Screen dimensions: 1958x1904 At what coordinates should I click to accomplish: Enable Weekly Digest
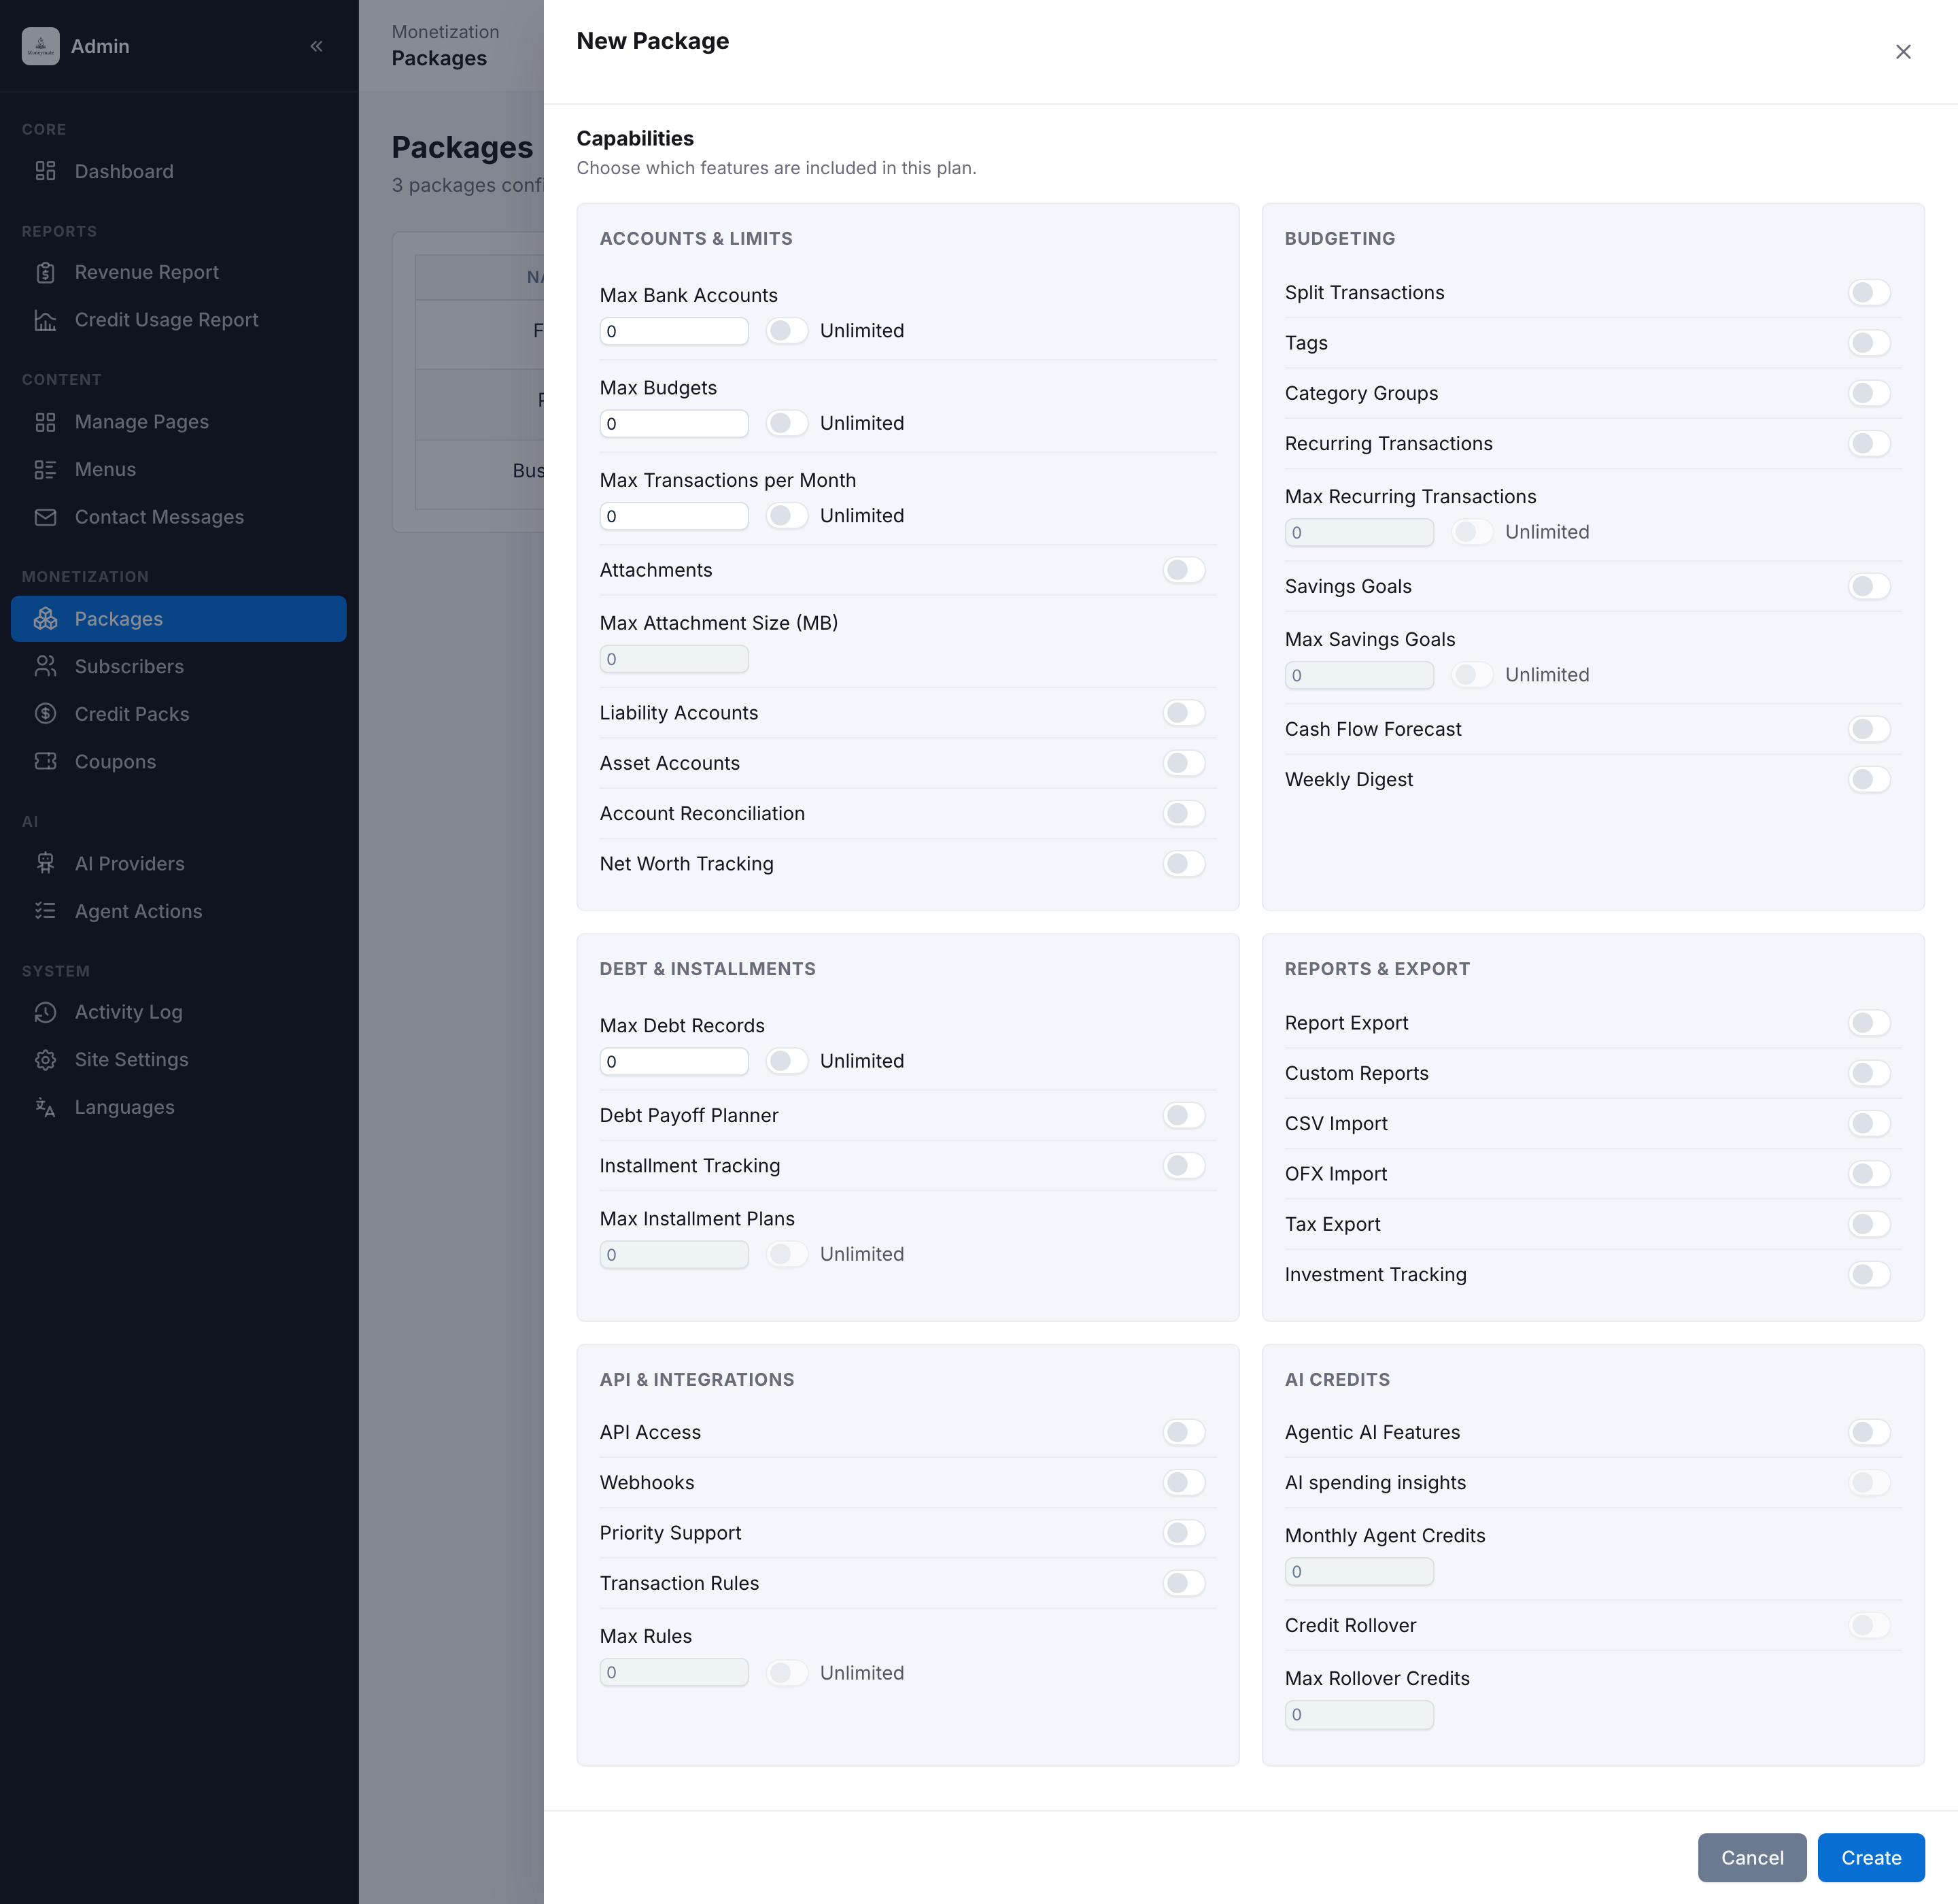1869,780
